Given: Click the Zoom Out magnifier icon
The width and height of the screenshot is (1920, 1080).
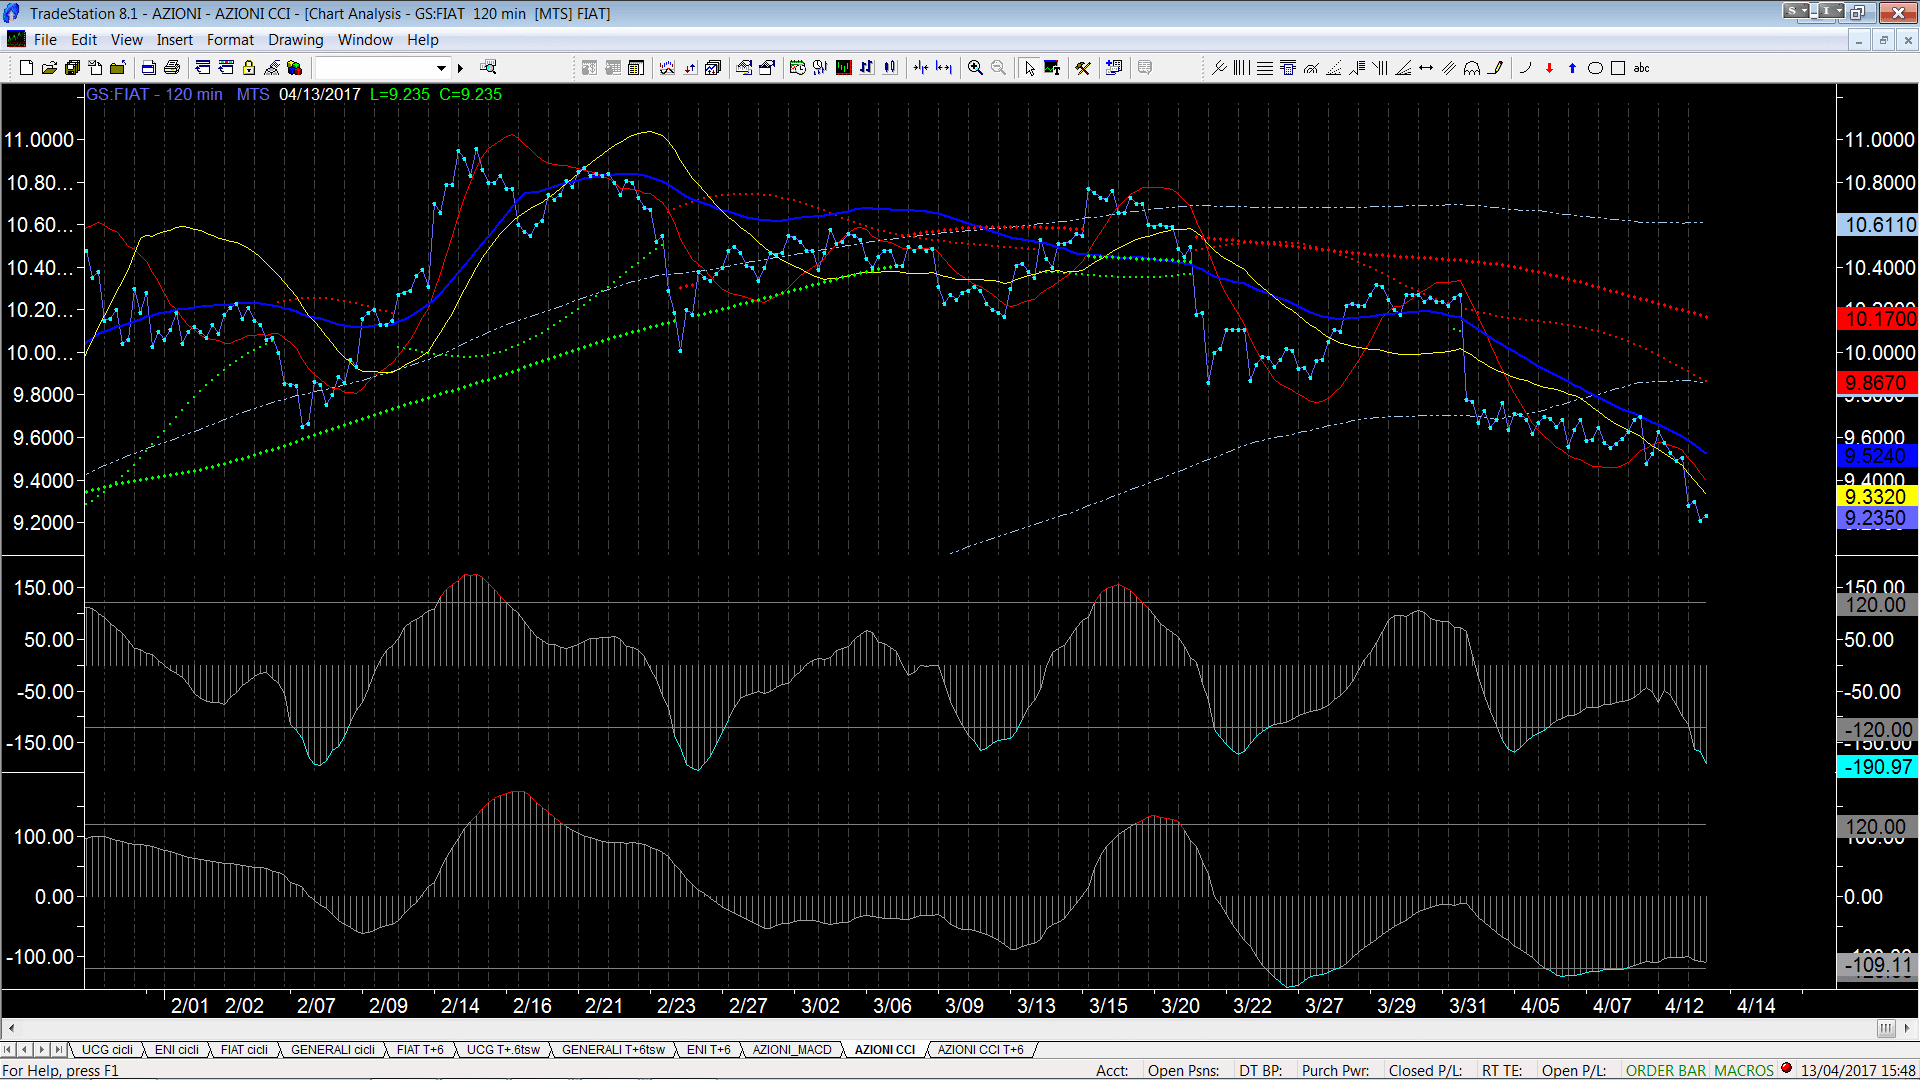Looking at the screenshot, I should click(998, 68).
